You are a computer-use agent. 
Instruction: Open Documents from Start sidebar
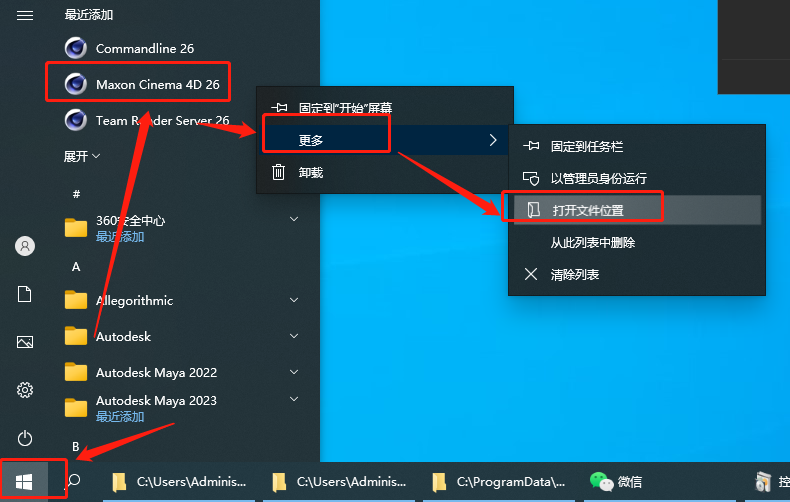25,294
